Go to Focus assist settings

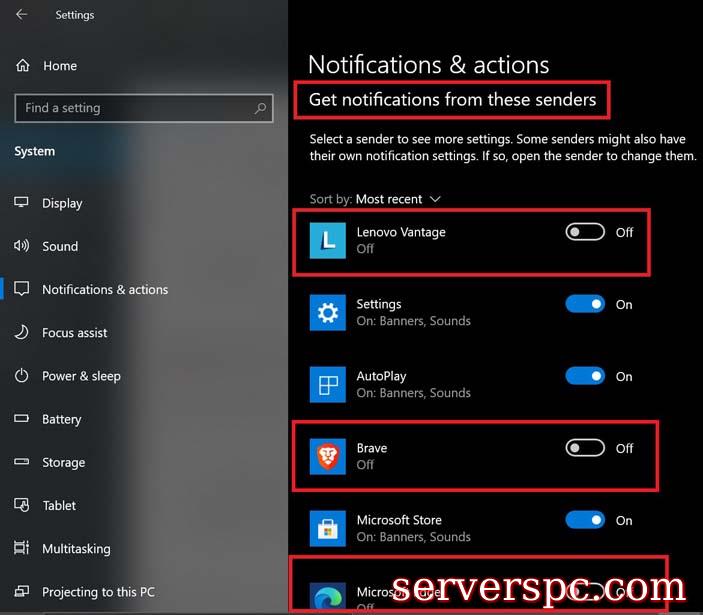(74, 333)
